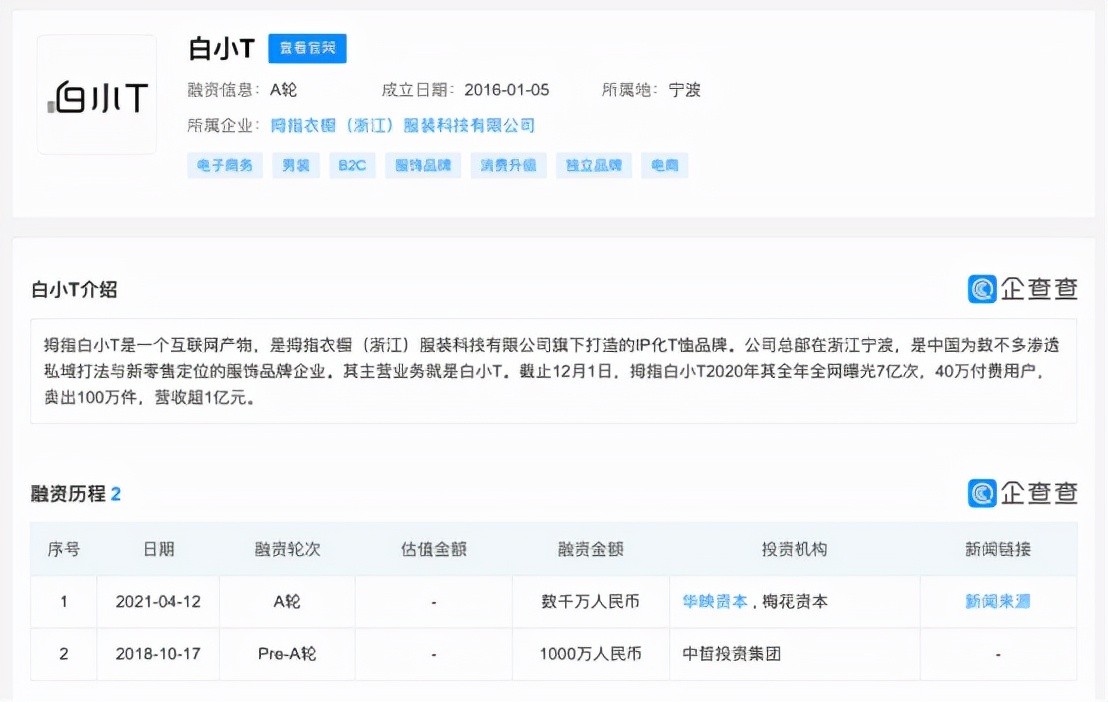Image resolution: width=1108 pixels, height=702 pixels.
Task: Click the 梅花资本 investor name
Action: point(795,602)
